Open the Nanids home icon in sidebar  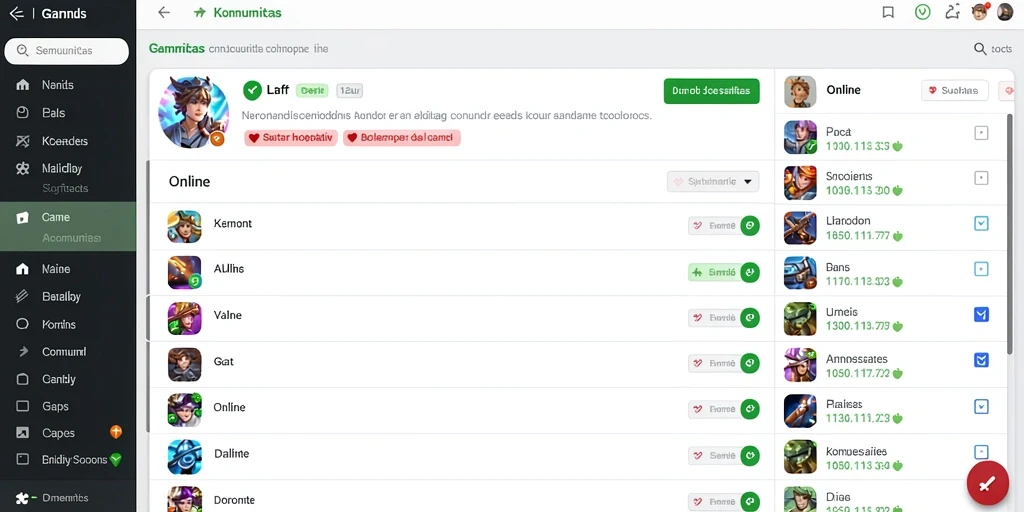(x=22, y=85)
